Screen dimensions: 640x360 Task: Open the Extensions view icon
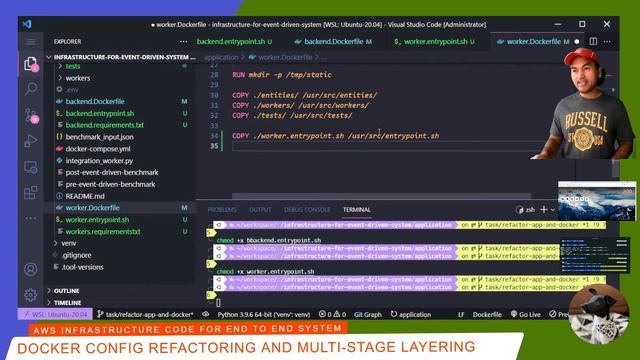click(31, 192)
